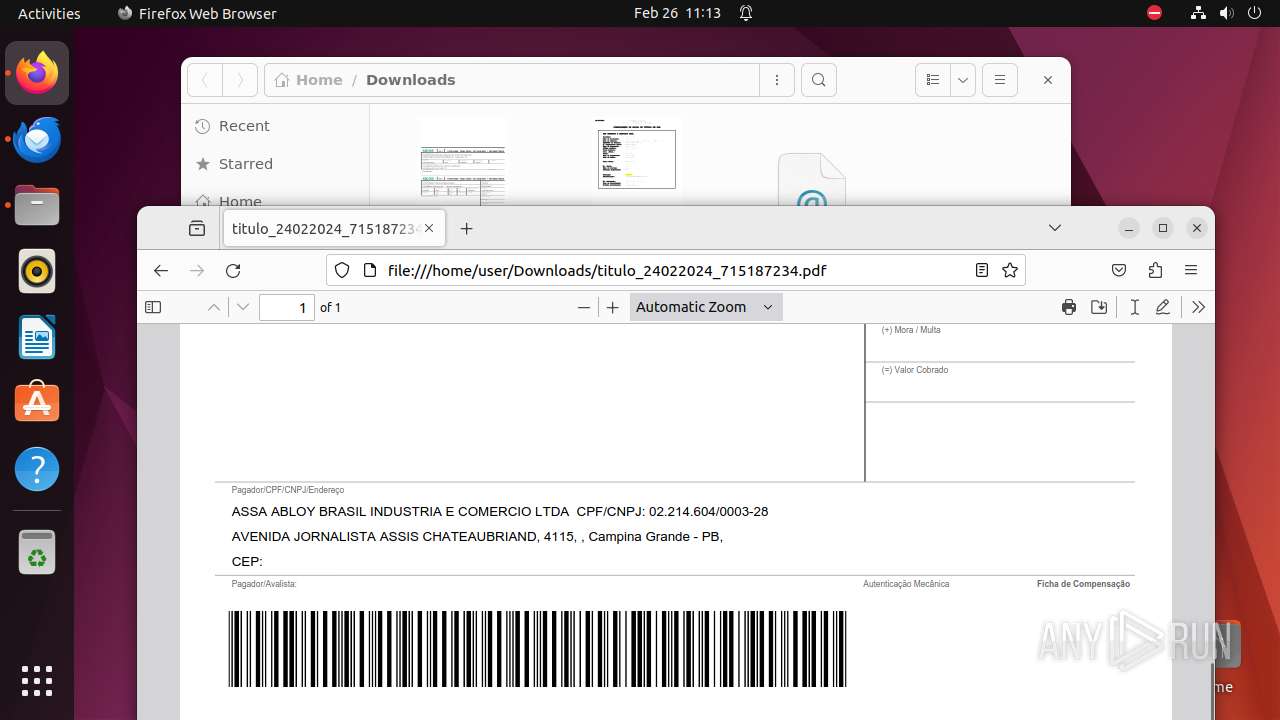Open Ubuntu Software from dock

coord(37,403)
